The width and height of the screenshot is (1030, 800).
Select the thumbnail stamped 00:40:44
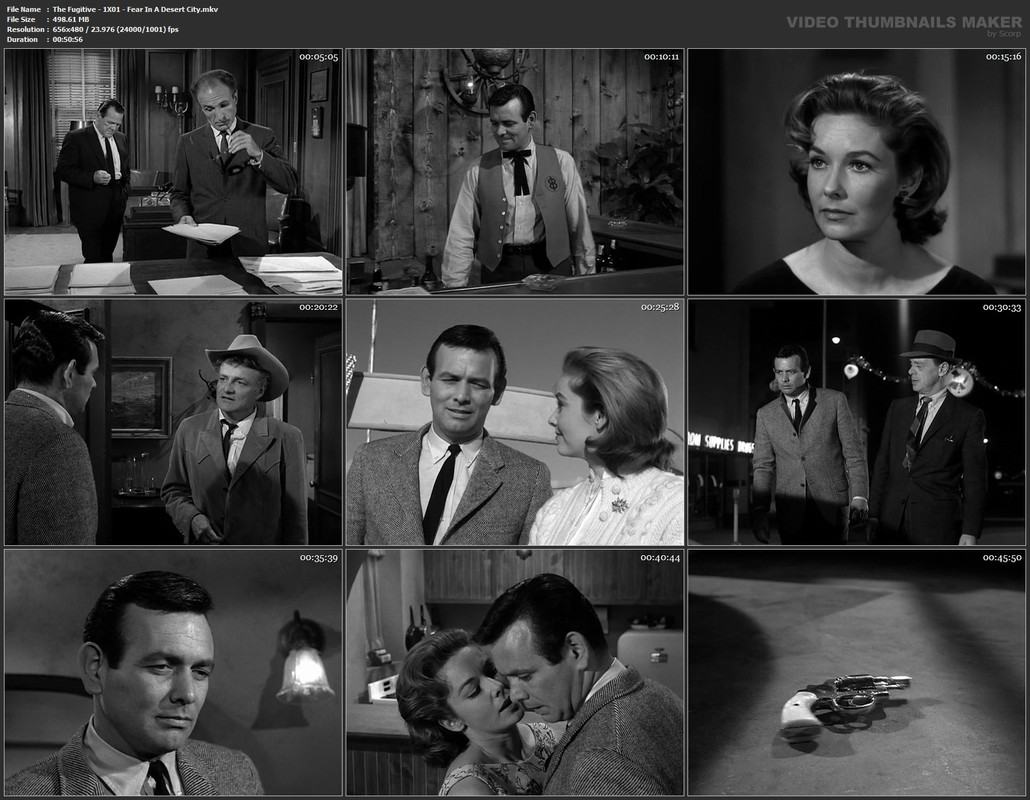pyautogui.click(x=515, y=673)
